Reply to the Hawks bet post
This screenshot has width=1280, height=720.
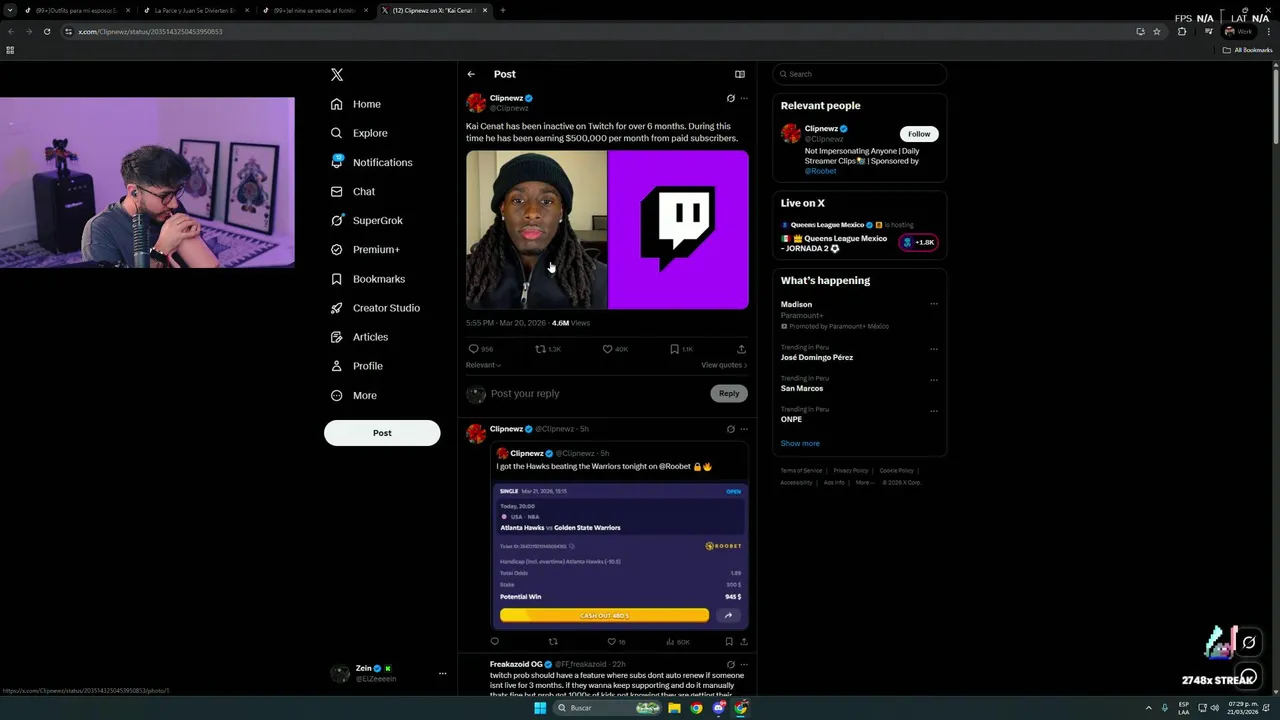494,641
